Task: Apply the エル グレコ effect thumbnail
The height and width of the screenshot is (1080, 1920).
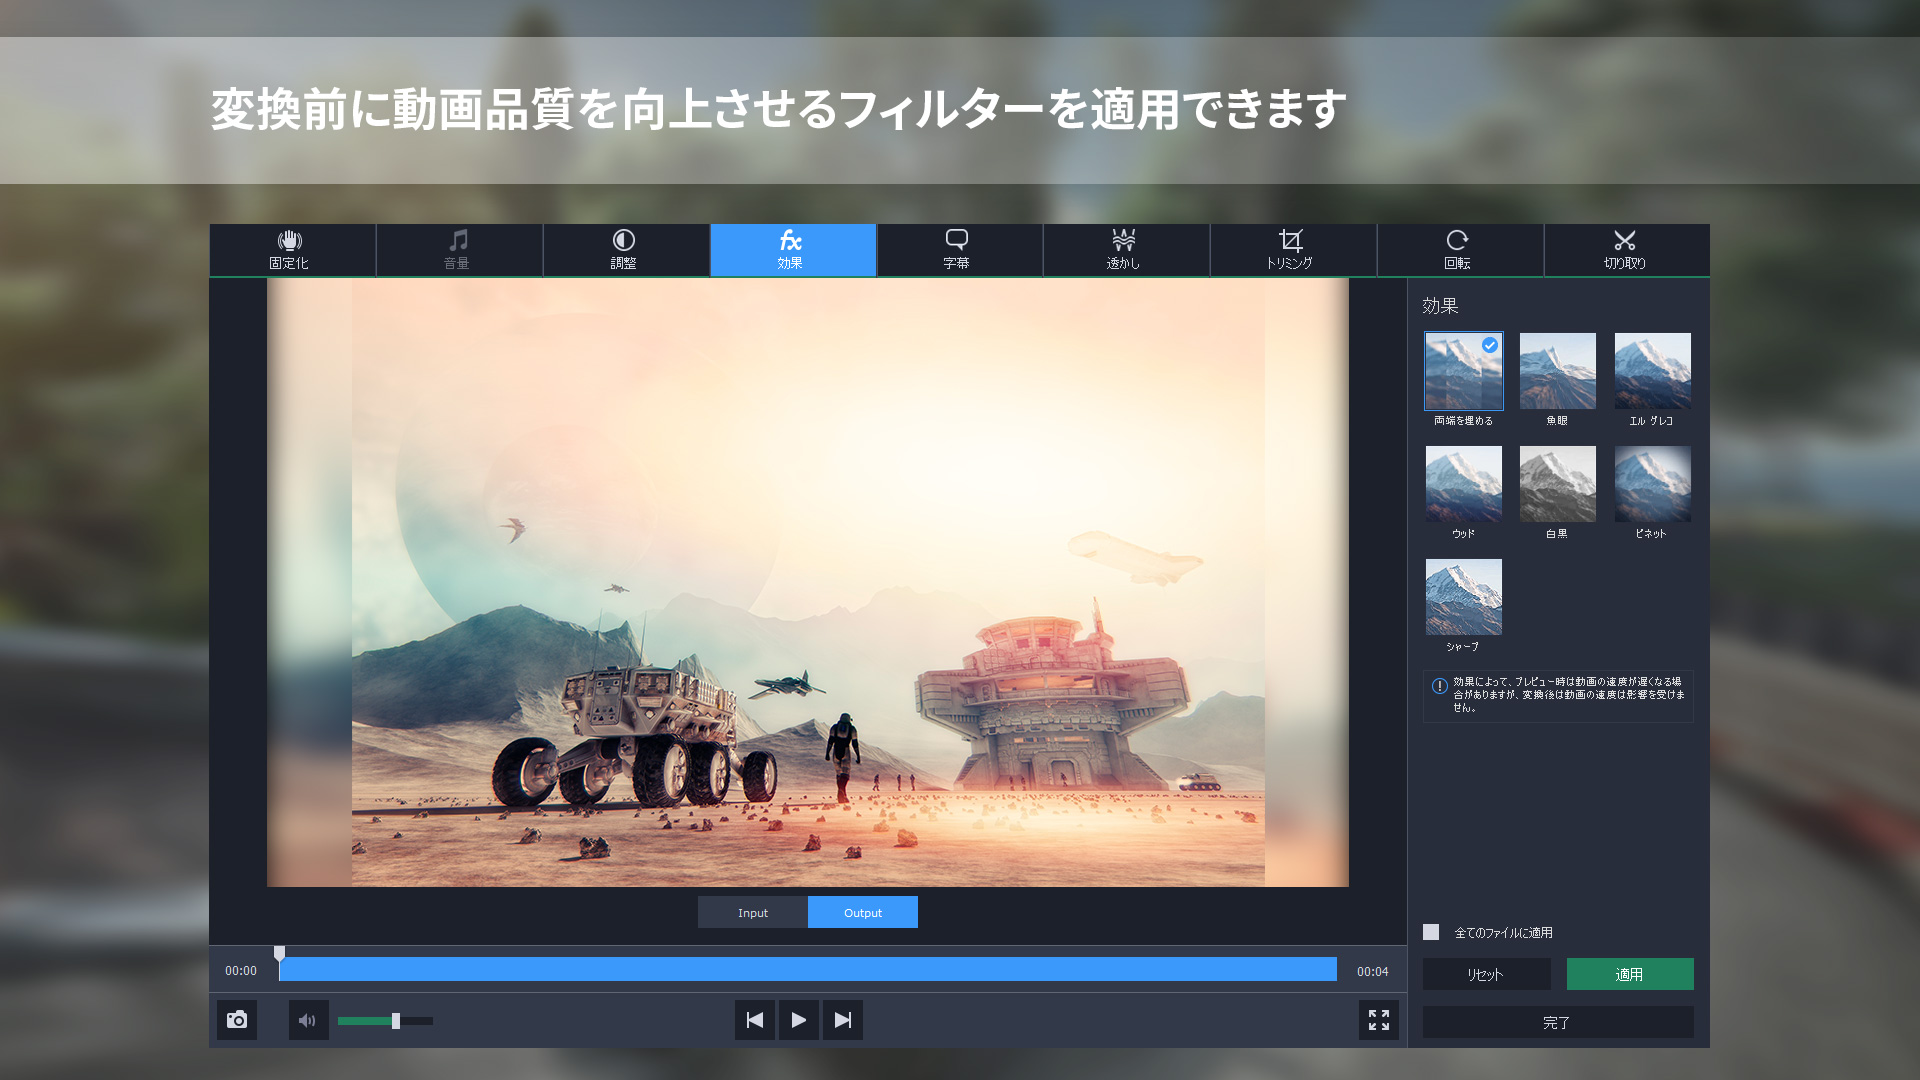Action: tap(1652, 371)
